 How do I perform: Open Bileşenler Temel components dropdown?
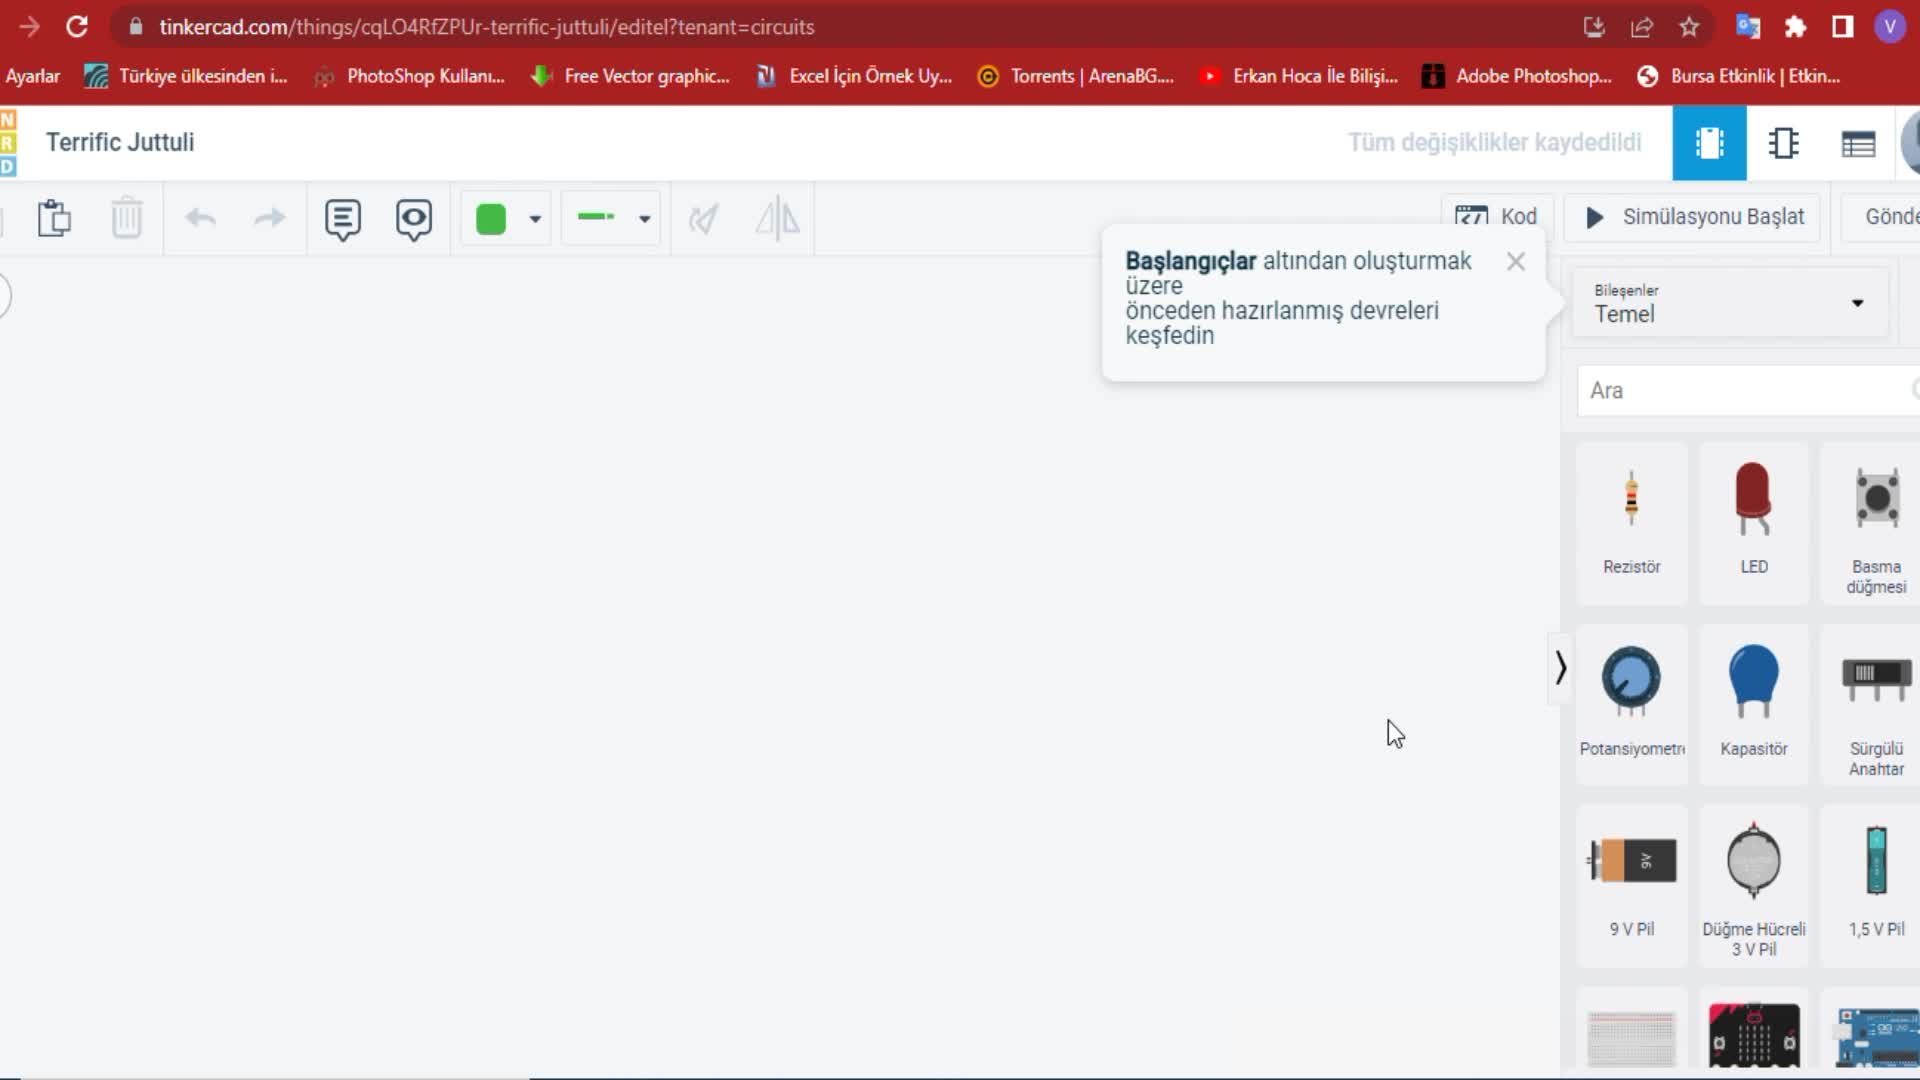tap(1729, 303)
